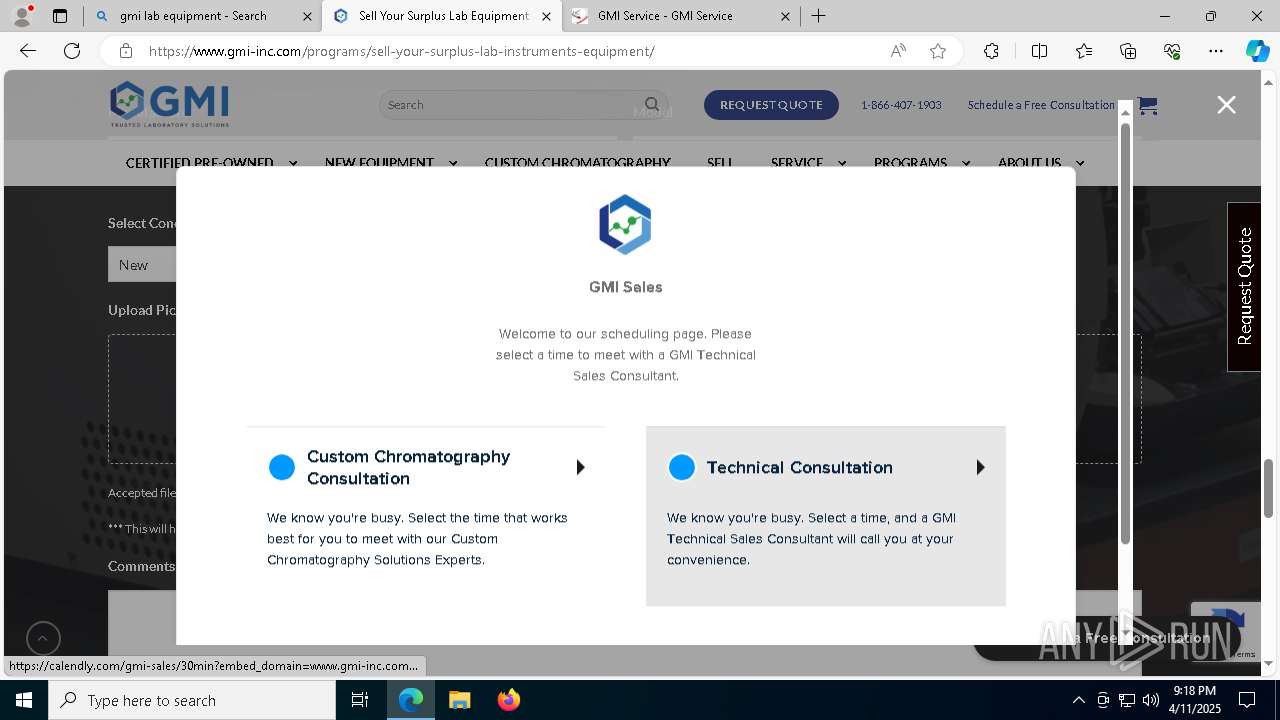1280x720 pixels.
Task: Add this page to favorites star
Action: tap(938, 51)
